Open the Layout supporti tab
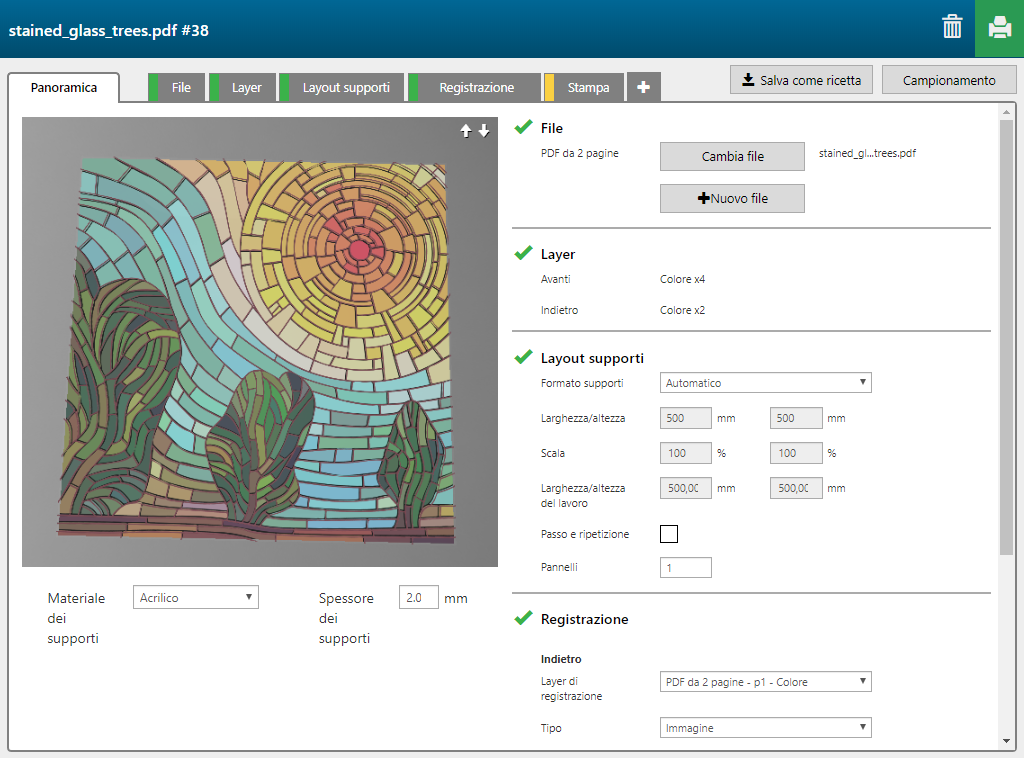Viewport: 1024px width, 758px height. pos(346,88)
